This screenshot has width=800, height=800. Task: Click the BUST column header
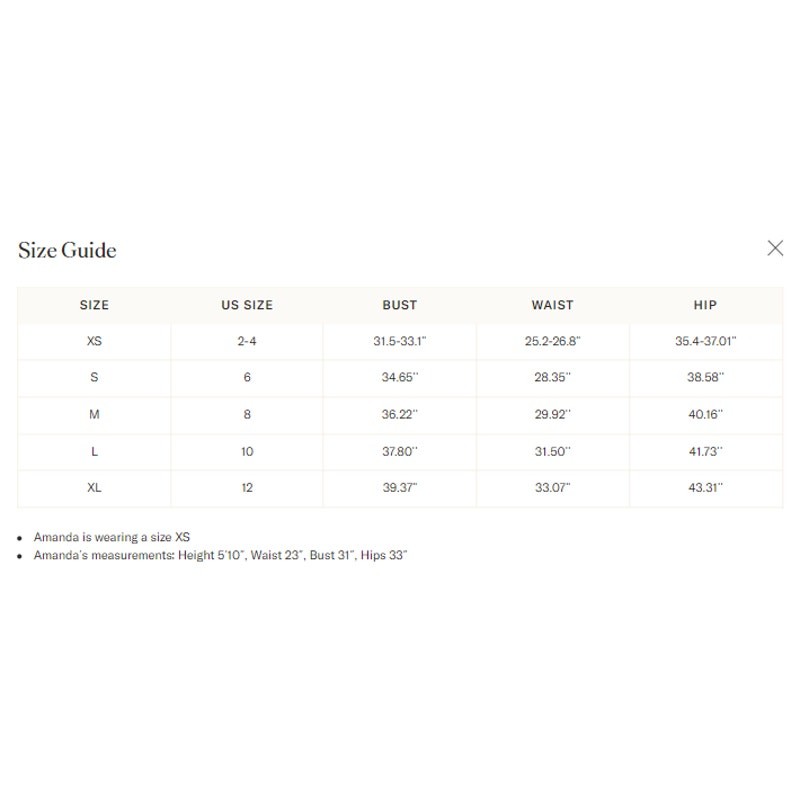tap(400, 305)
